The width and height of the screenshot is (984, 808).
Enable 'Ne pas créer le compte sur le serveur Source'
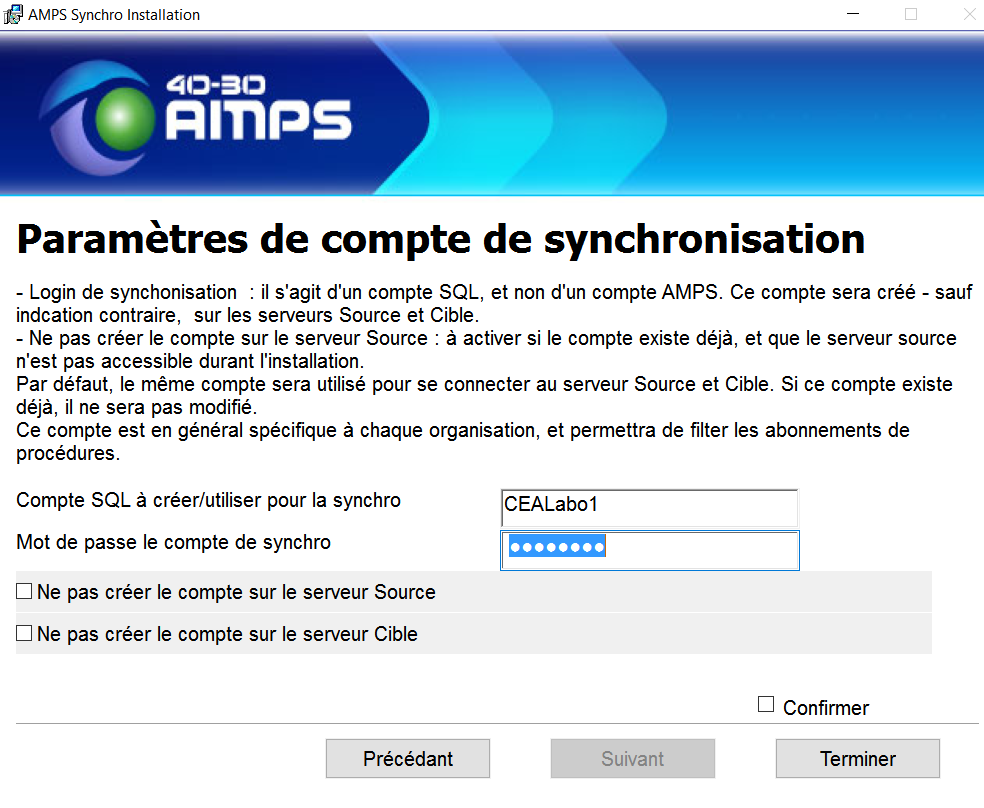tap(25, 592)
